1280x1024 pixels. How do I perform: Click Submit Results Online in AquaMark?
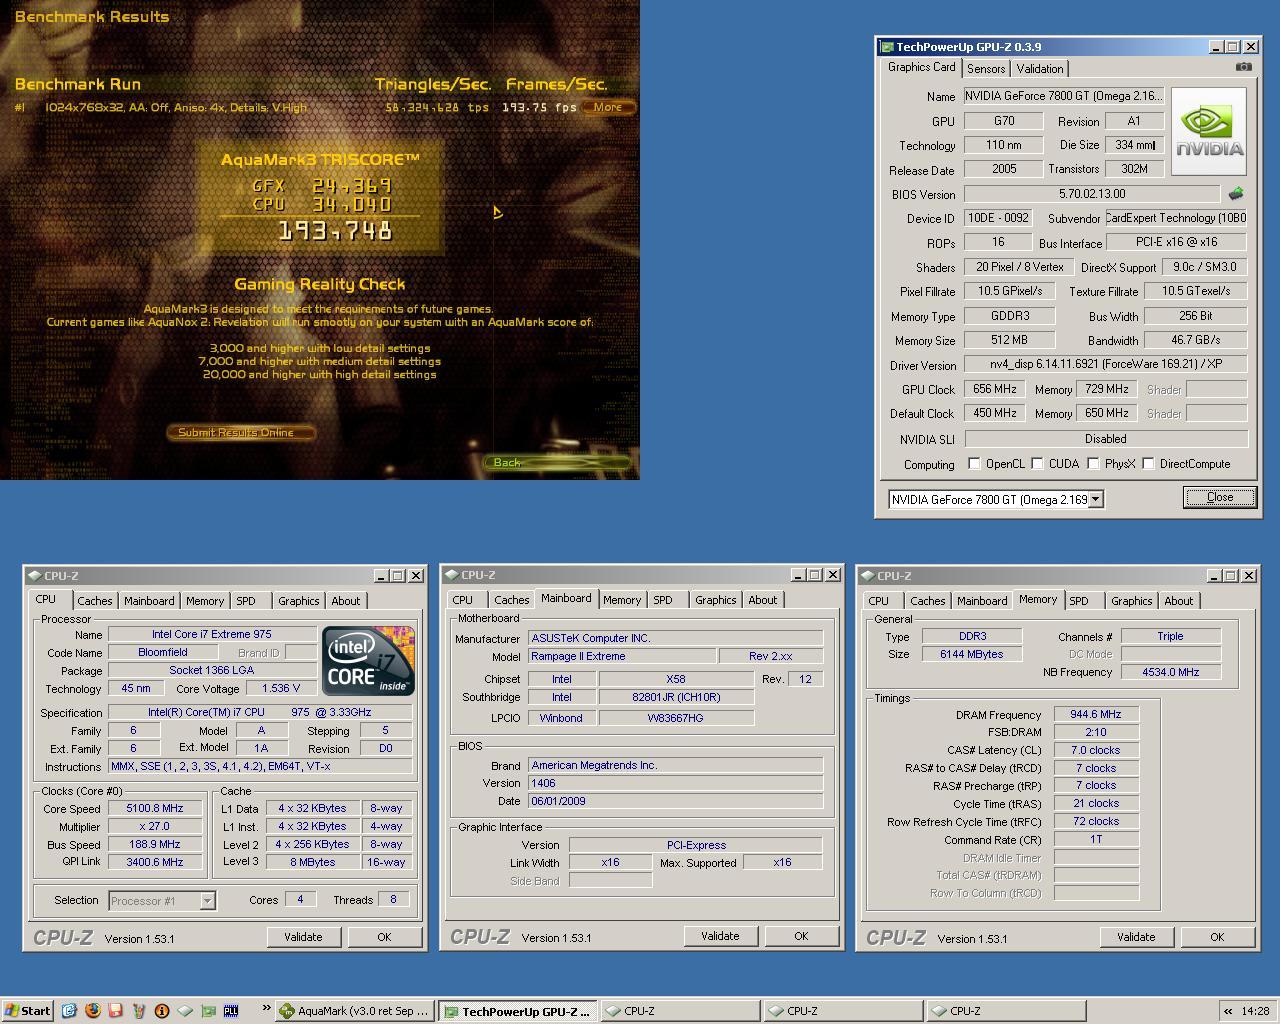pos(240,432)
